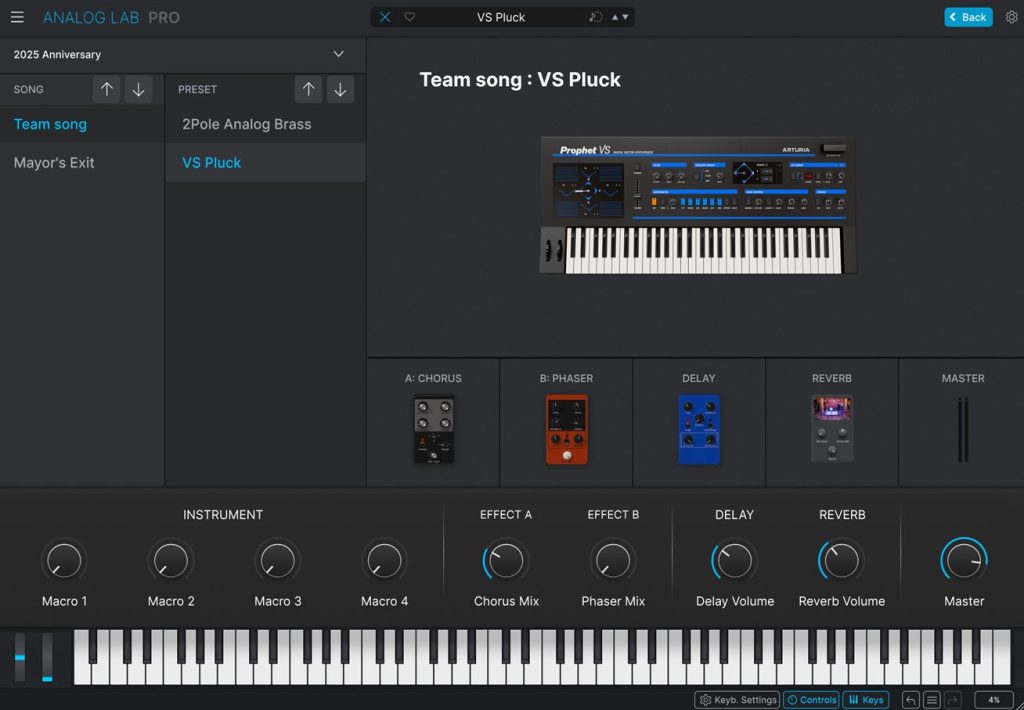
Task: Click the blue Delay pedal
Action: 699,429
